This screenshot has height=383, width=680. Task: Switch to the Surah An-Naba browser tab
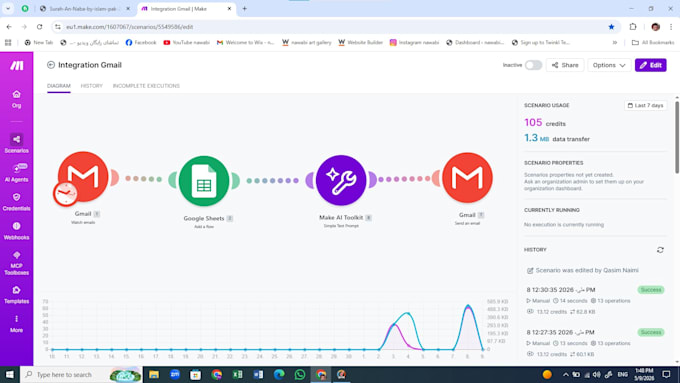(x=85, y=9)
